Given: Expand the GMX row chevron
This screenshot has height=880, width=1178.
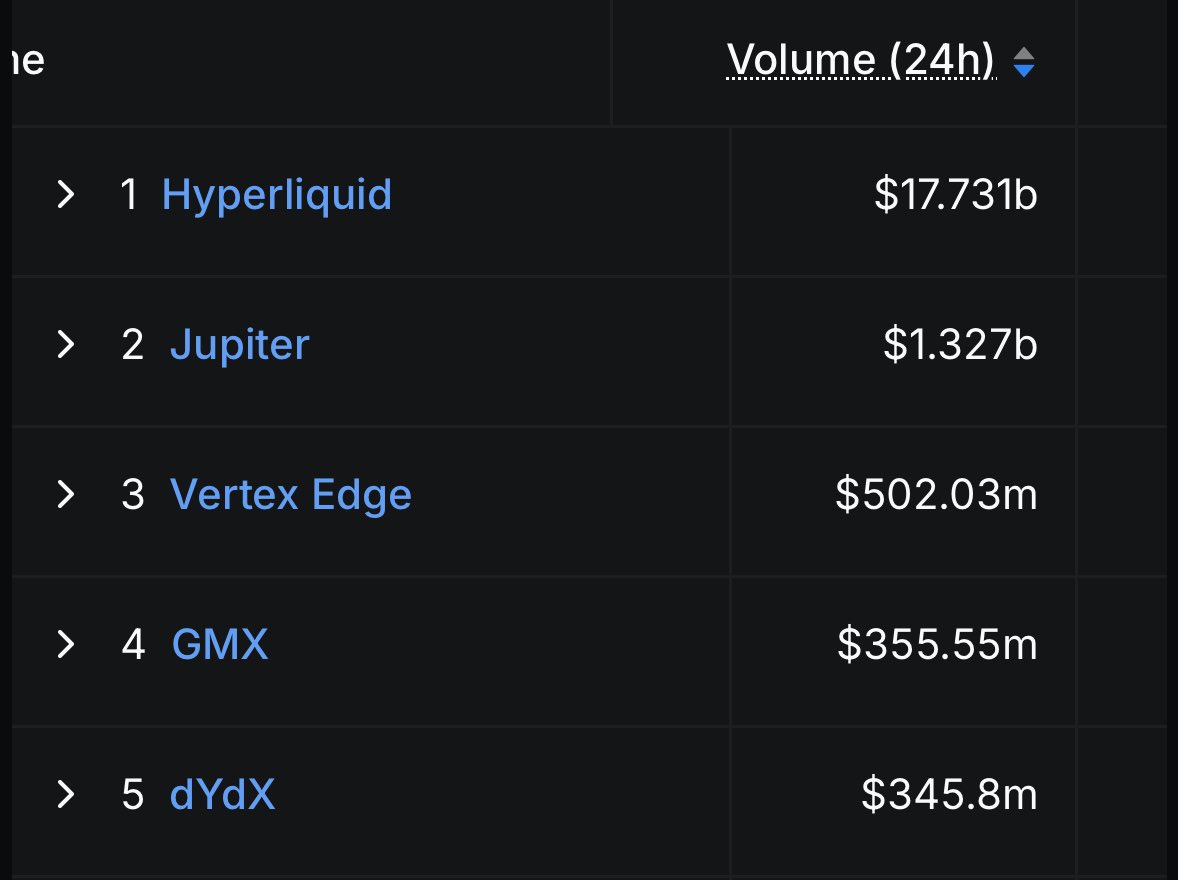Looking at the screenshot, I should [x=66, y=645].
